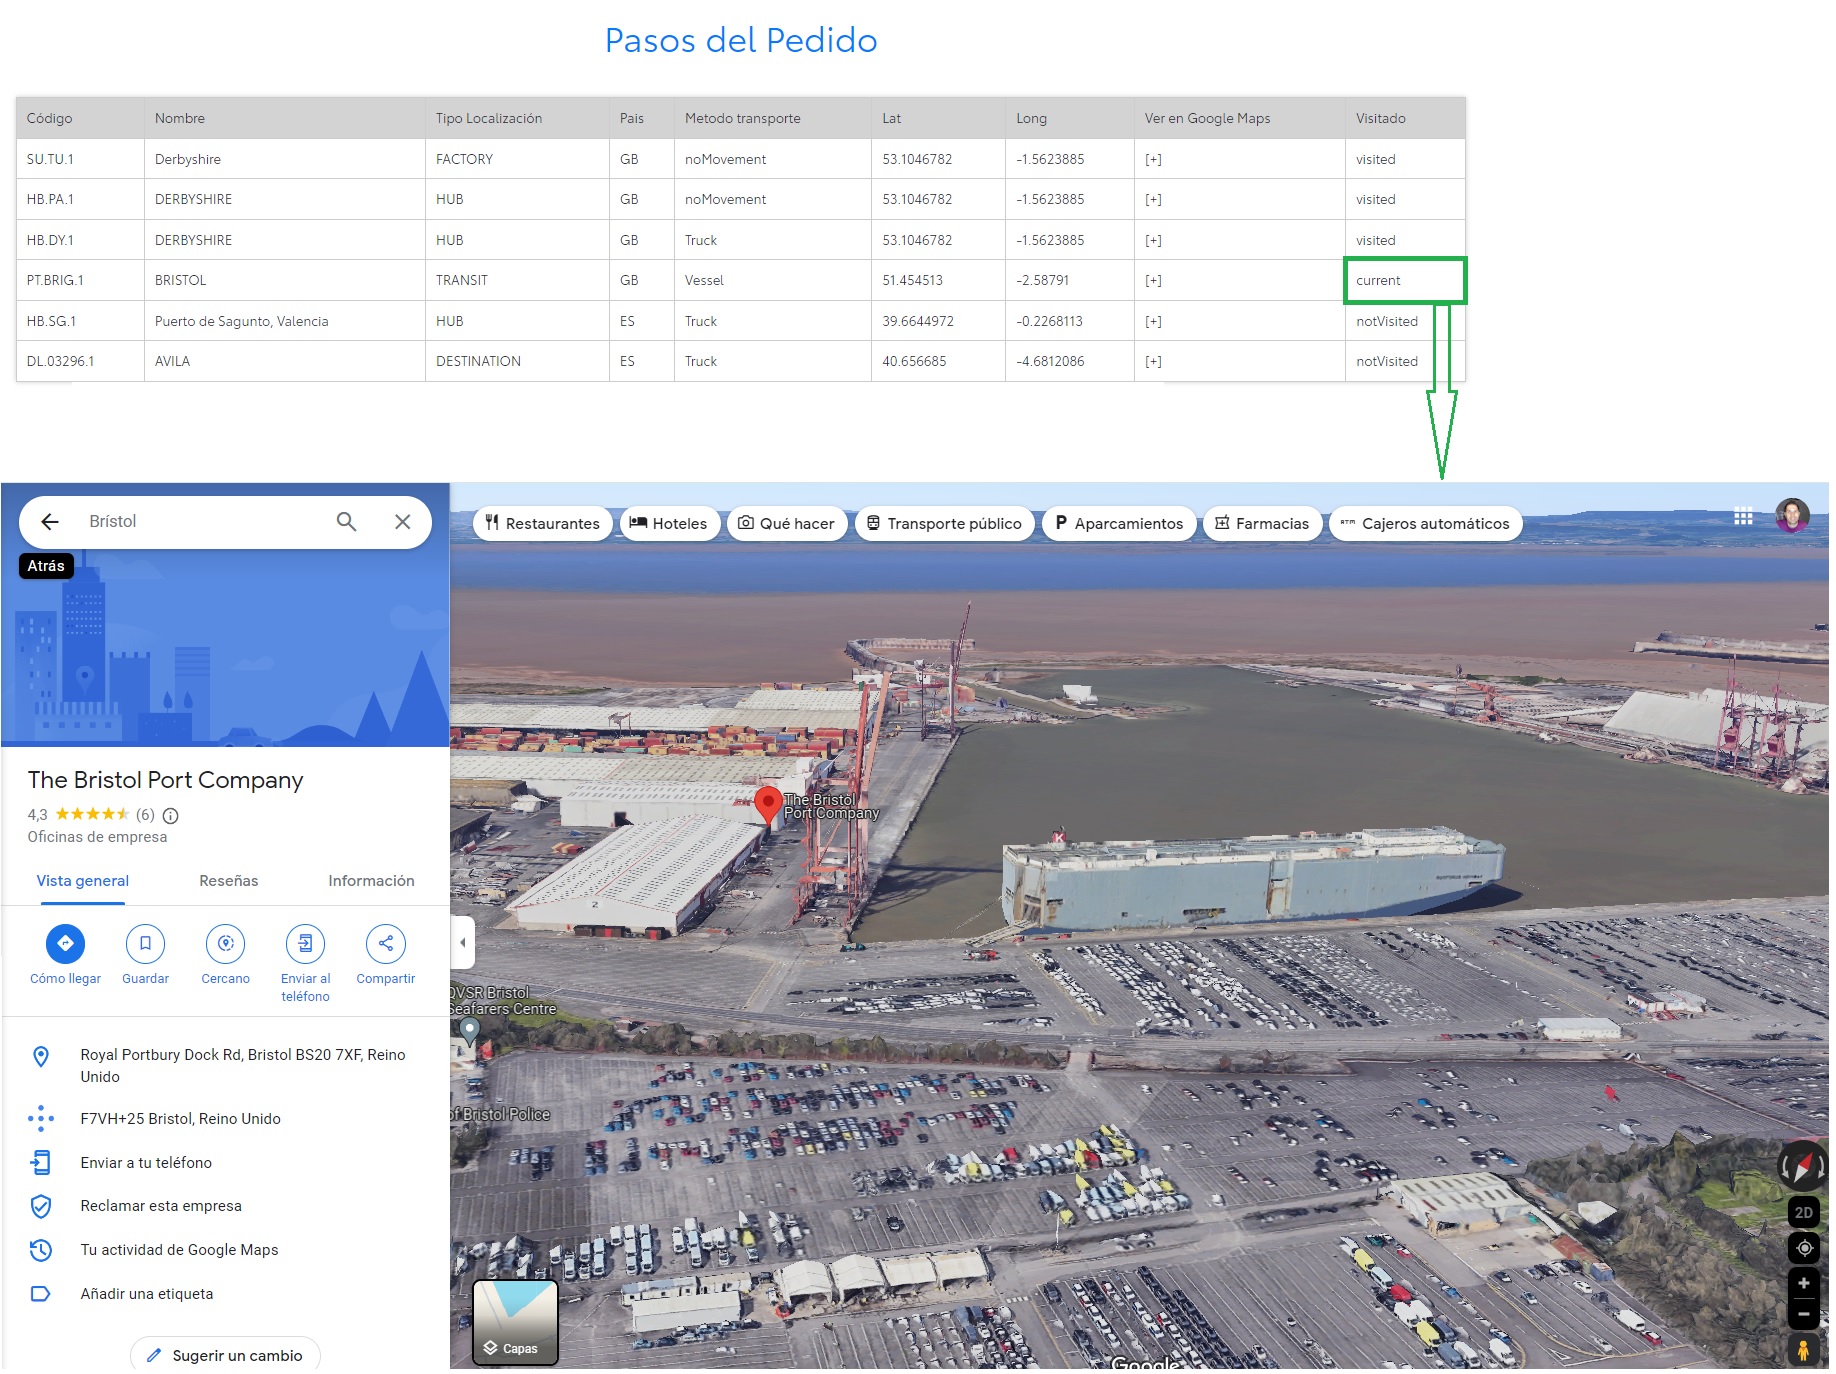Click the 'Vessel' transport cell

(x=772, y=281)
